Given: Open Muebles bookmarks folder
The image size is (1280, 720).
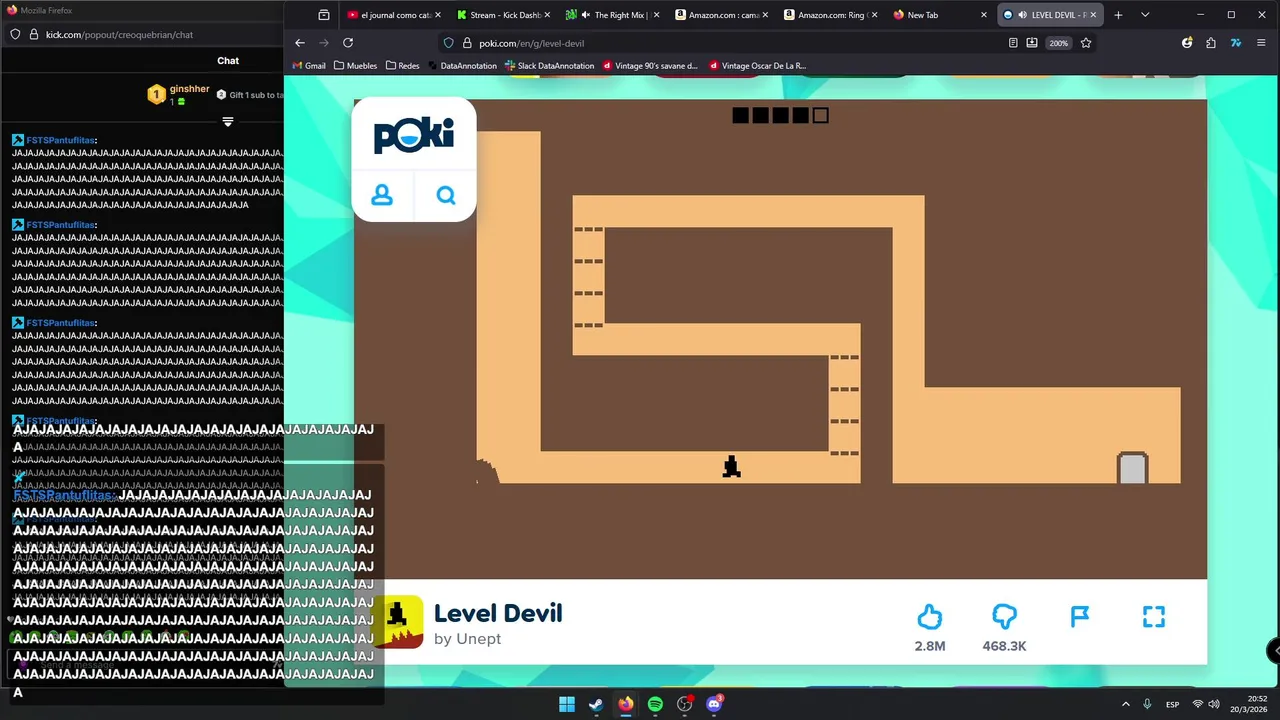Looking at the screenshot, I should tap(356, 66).
